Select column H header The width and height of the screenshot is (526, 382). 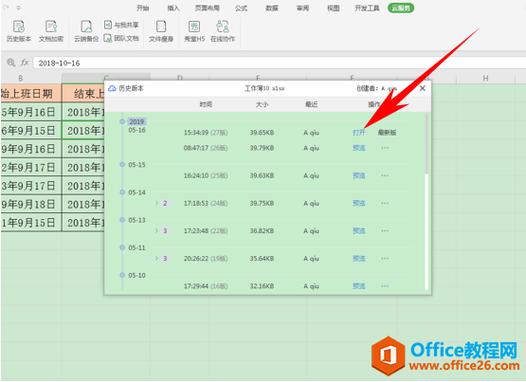pyautogui.click(x=485, y=78)
